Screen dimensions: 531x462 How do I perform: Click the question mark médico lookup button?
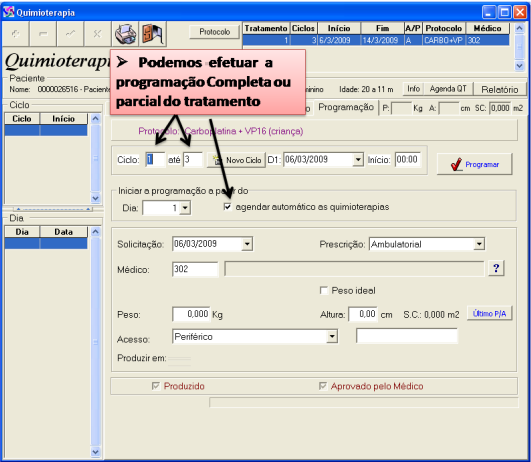[496, 269]
